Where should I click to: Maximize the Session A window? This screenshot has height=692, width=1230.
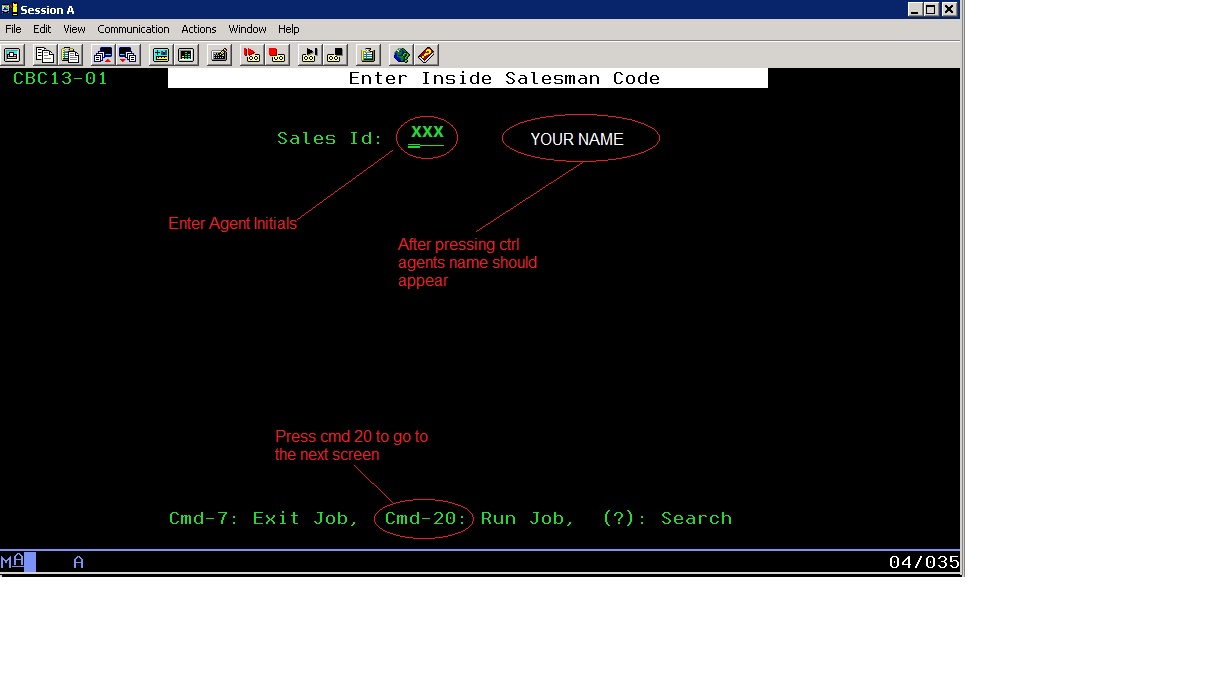tap(931, 9)
